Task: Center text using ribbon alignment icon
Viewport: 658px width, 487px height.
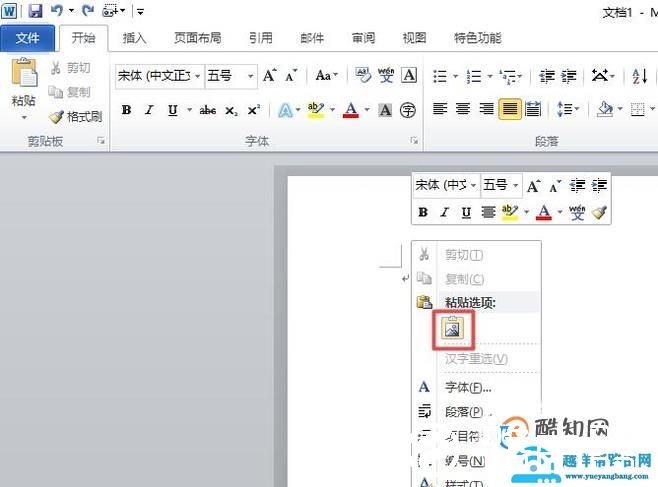Action: (x=463, y=109)
